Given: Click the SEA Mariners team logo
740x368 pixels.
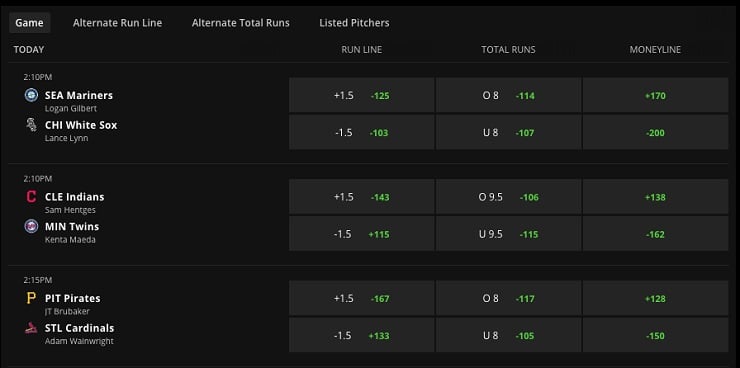Looking at the screenshot, I should tap(31, 95).
